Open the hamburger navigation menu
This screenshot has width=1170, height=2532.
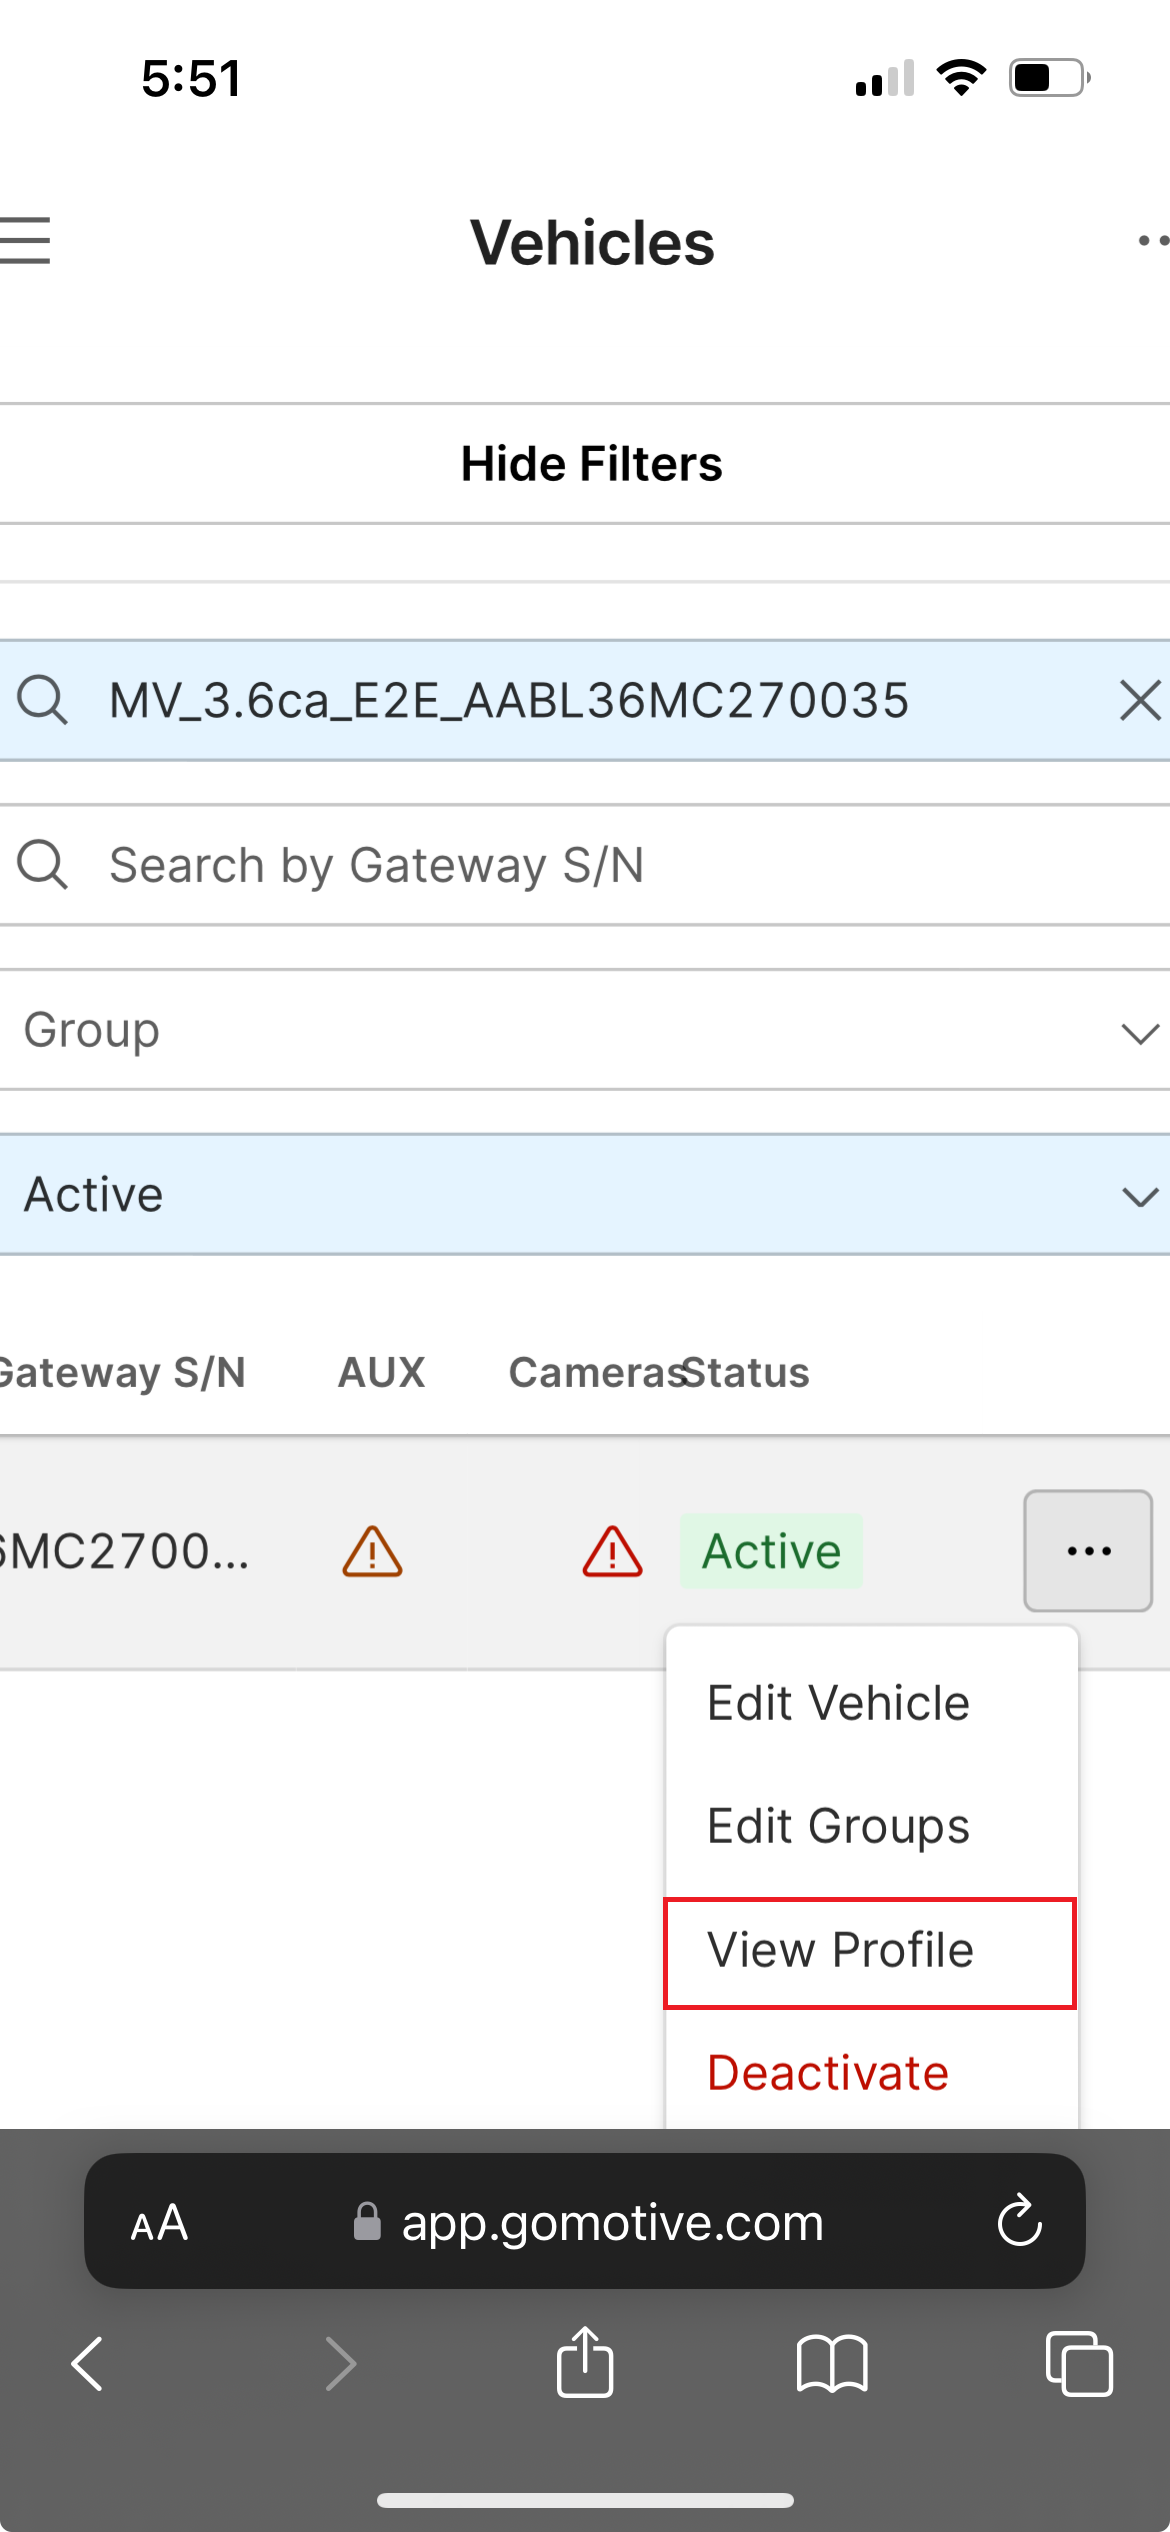pos(25,241)
